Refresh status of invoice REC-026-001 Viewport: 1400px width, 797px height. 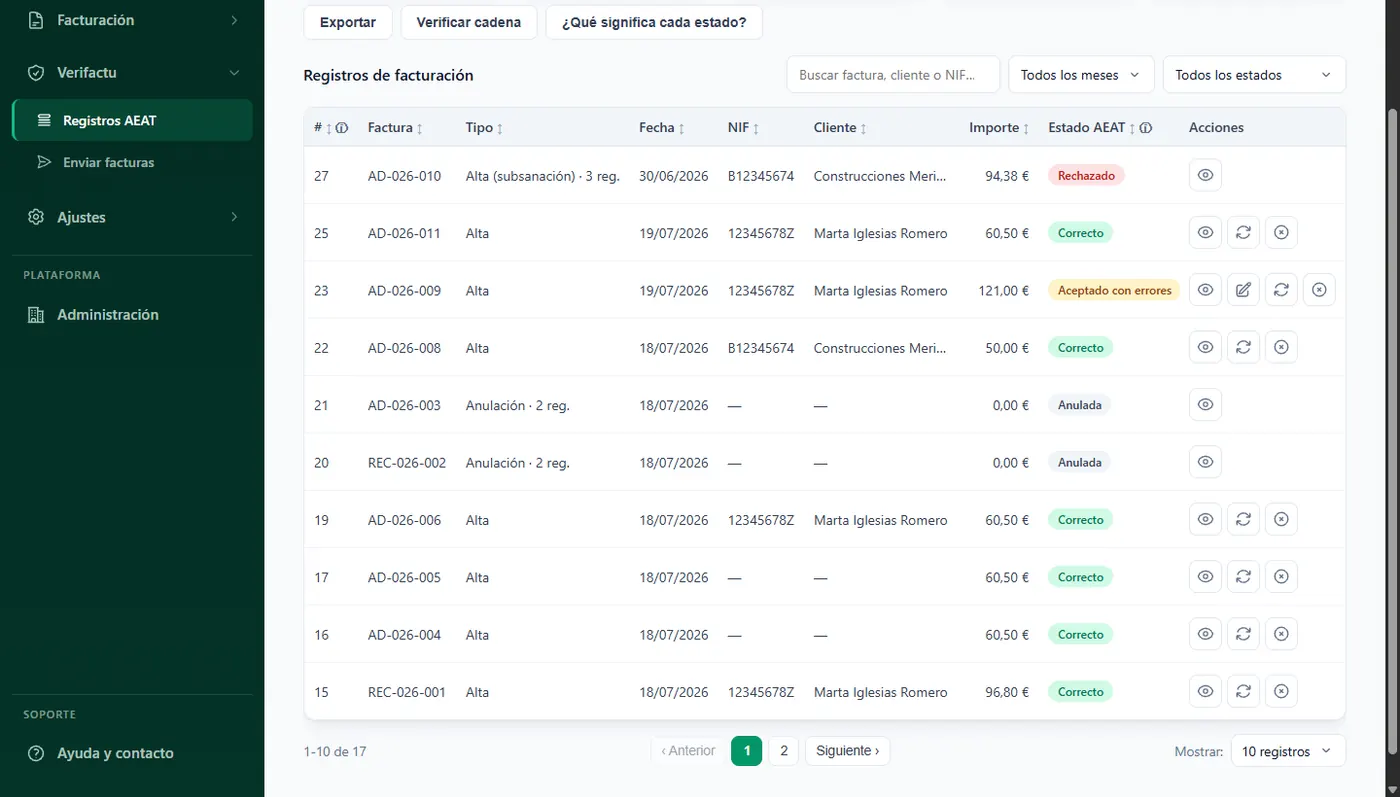pyautogui.click(x=1243, y=692)
